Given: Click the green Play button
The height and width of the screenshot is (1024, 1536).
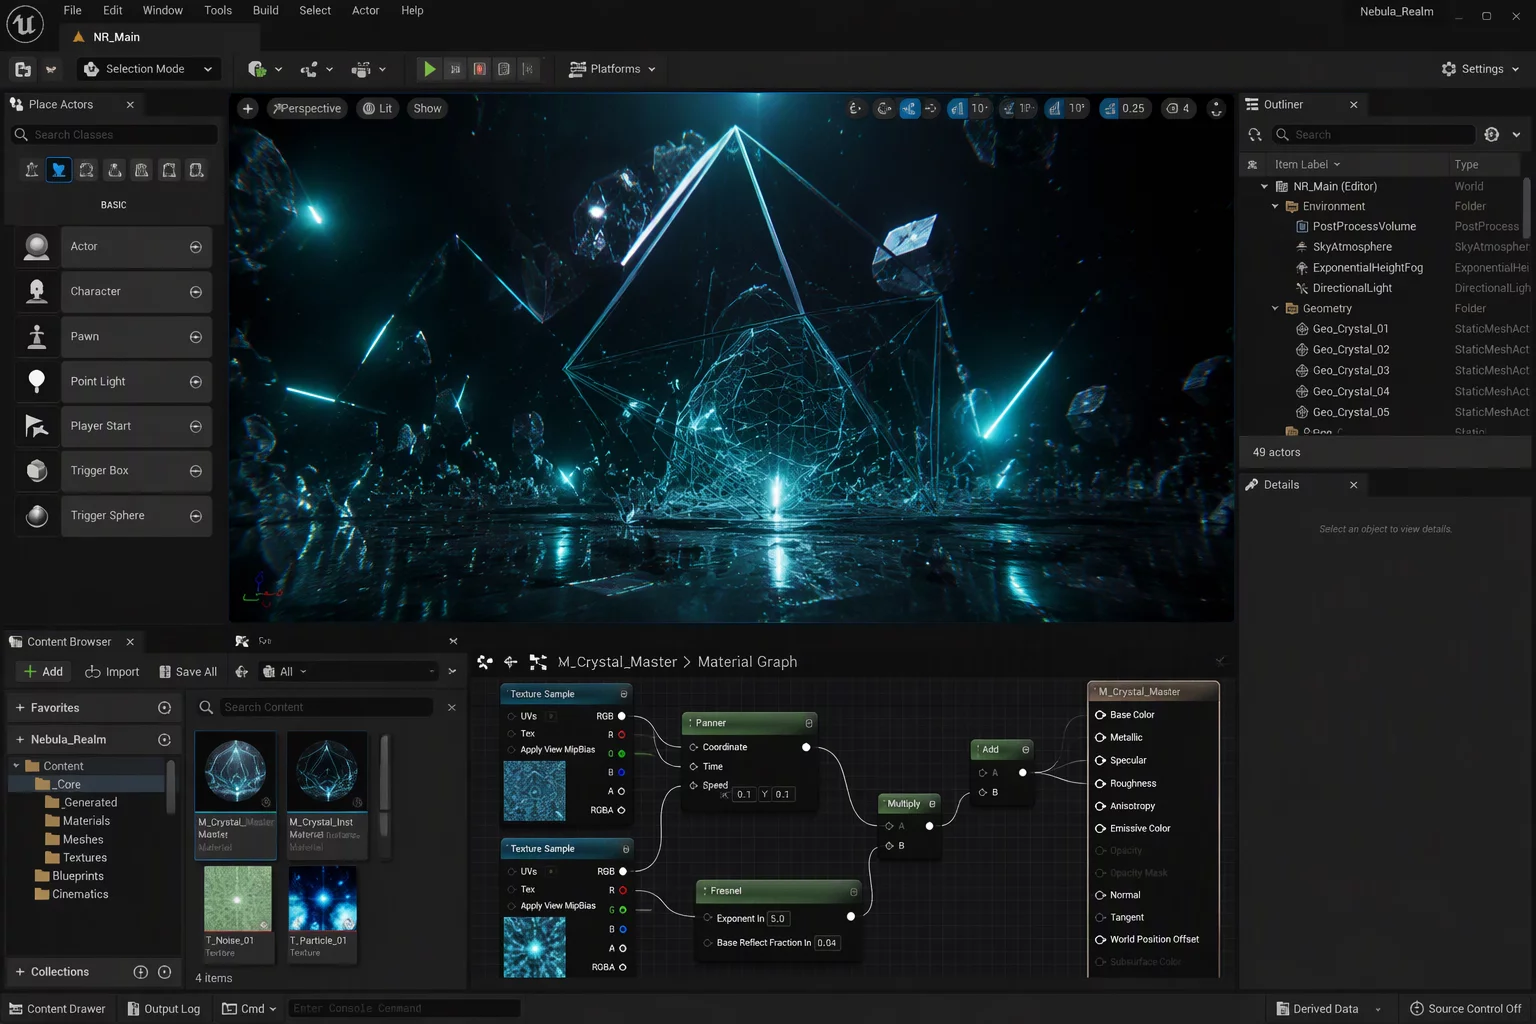Looking at the screenshot, I should point(429,69).
